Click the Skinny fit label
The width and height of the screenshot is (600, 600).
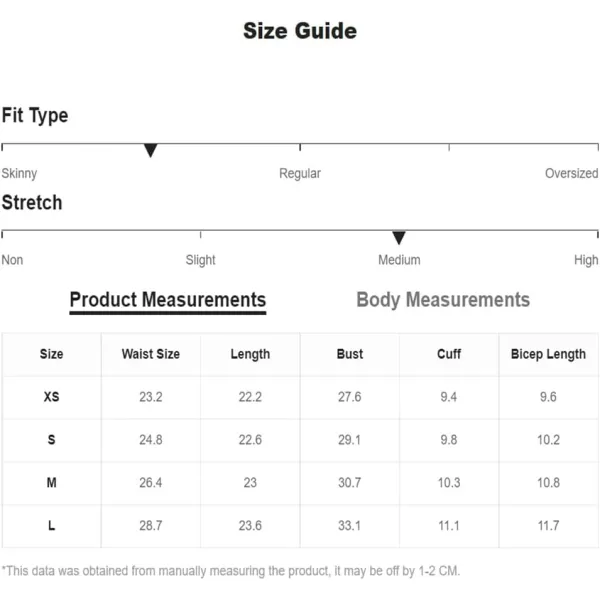coord(19,173)
